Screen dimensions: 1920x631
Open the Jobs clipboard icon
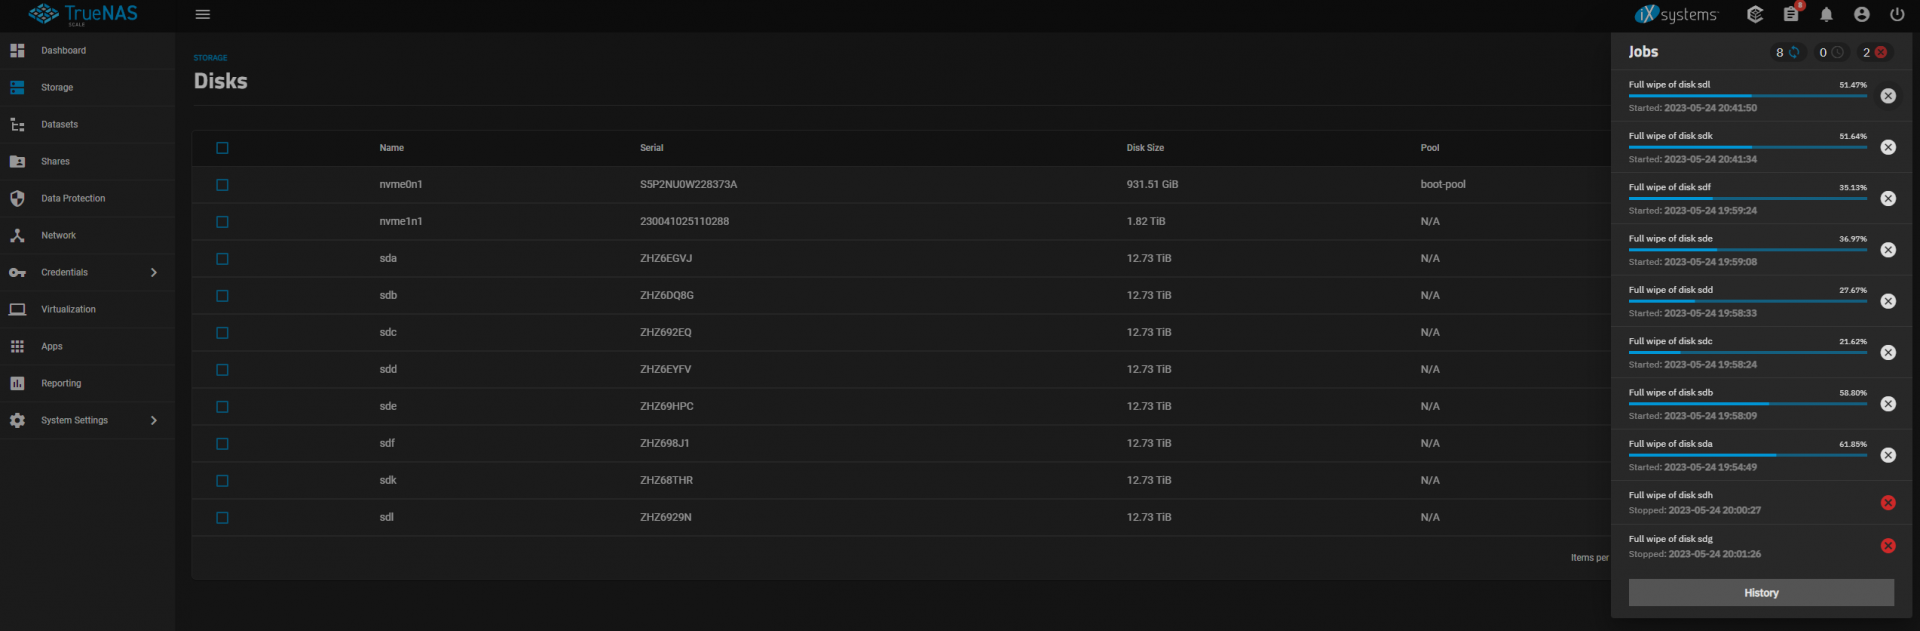[x=1791, y=14]
